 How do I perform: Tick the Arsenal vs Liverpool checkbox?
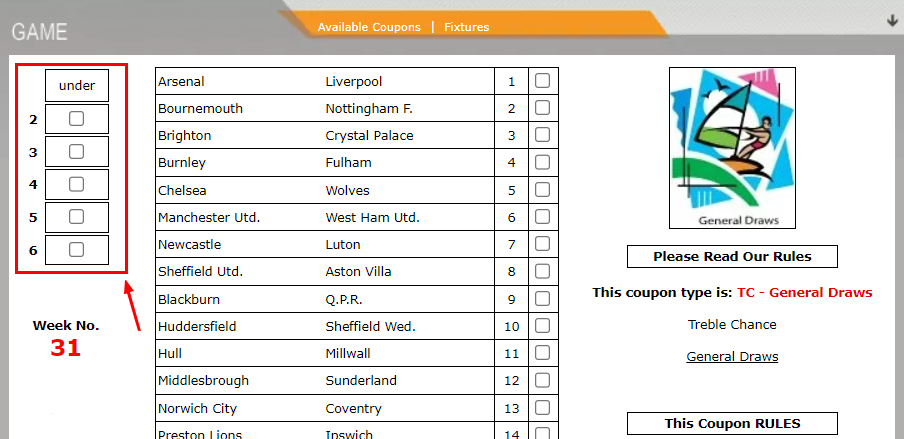(542, 81)
